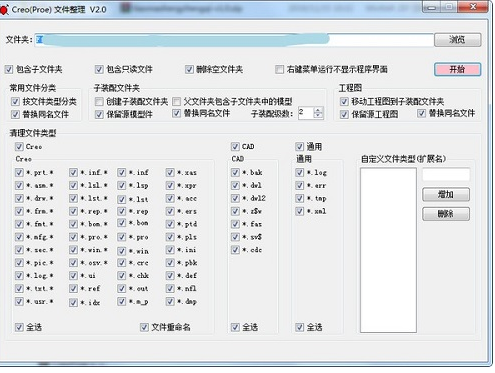
Task: Toggle 包含子文件夹 checkbox
Action: (x=9, y=69)
